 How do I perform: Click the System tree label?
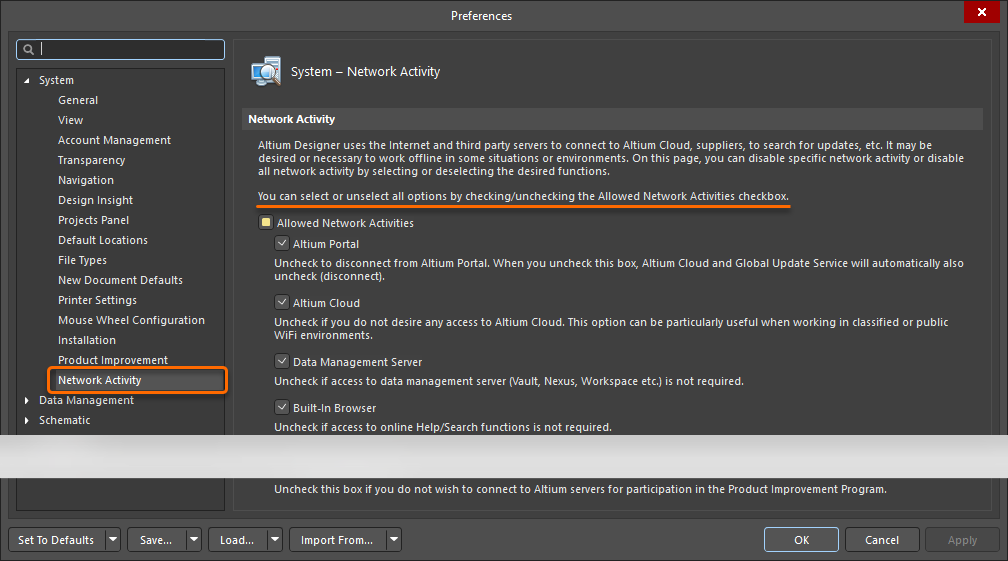(x=56, y=80)
